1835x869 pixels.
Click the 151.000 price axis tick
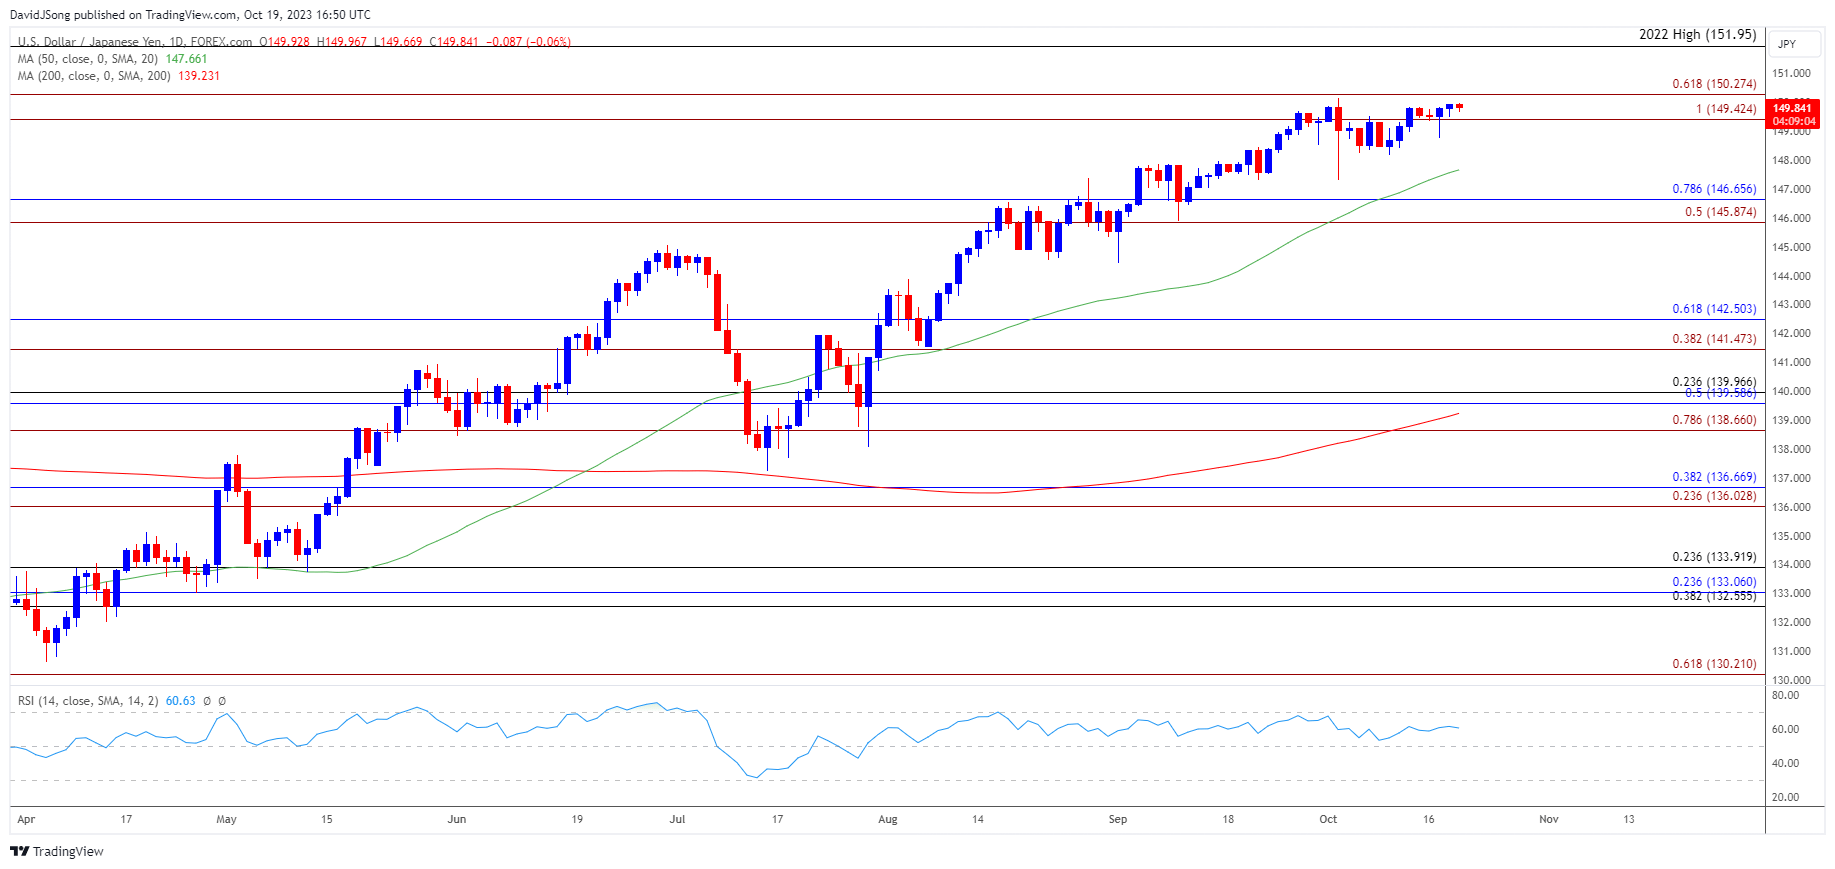click(1791, 74)
